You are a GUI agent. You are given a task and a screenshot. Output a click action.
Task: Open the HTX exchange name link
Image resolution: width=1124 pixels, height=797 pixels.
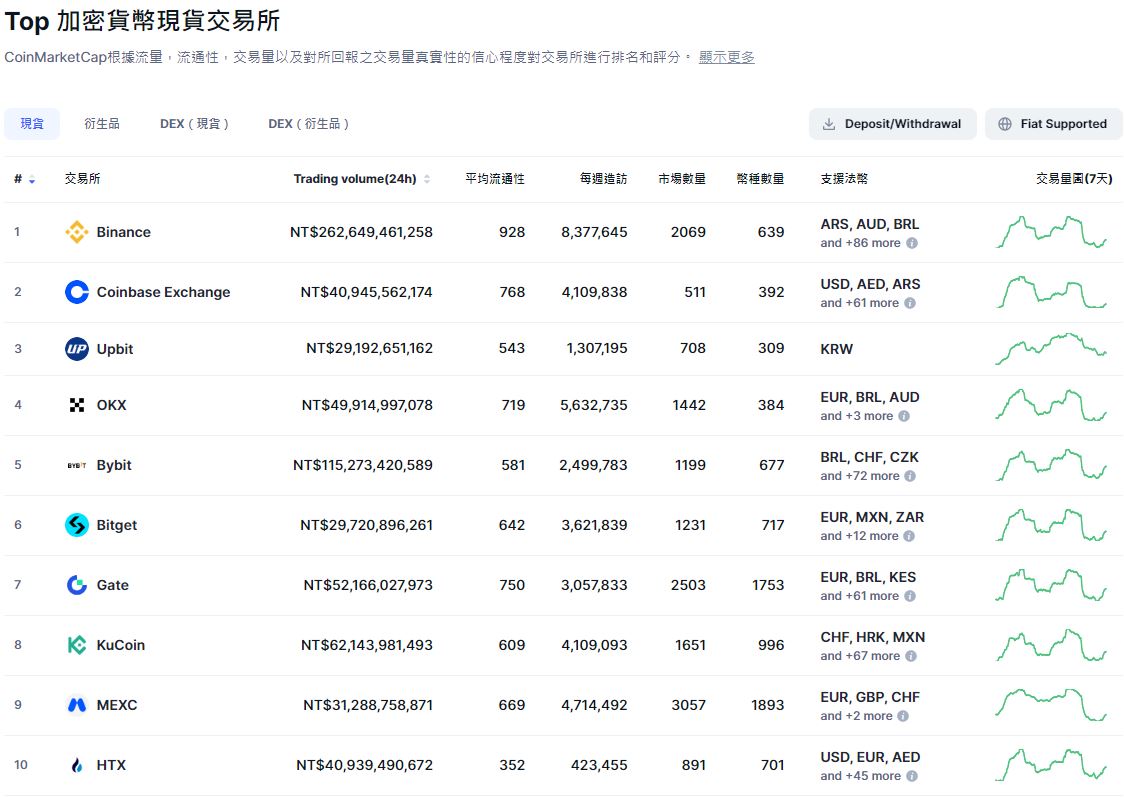(111, 765)
